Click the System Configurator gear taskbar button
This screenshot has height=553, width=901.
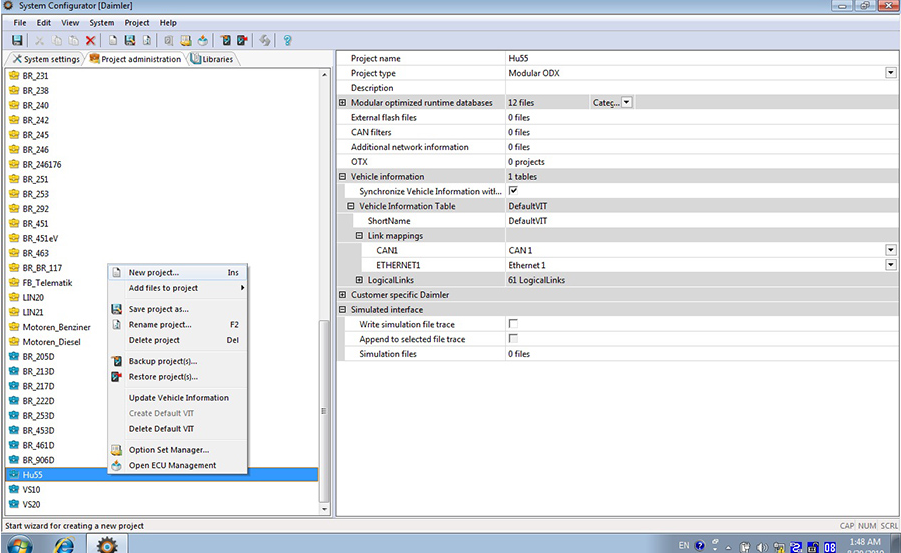[x=107, y=544]
